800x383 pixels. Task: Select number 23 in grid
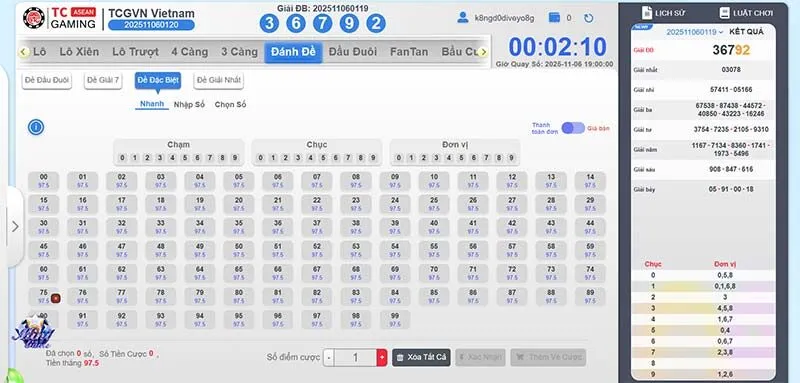356,204
